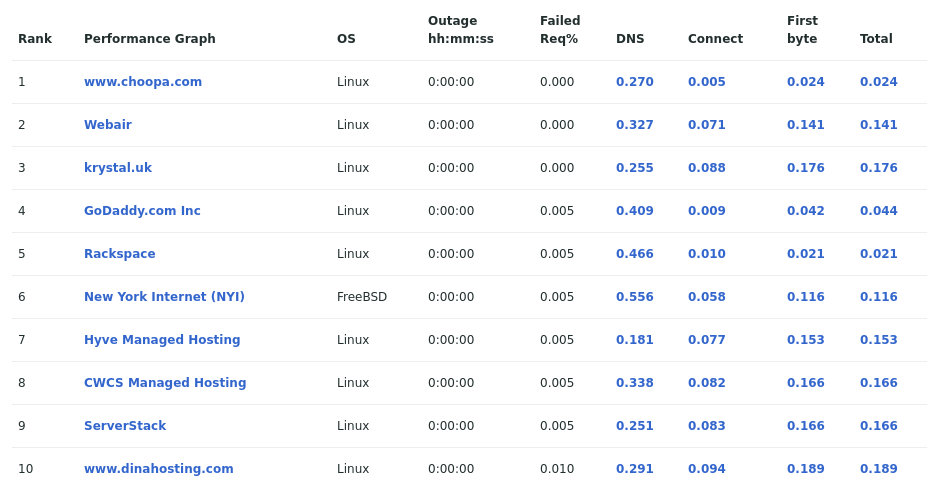Click Total value 0.141 for Webair
Image resolution: width=939 pixels, height=490 pixels.
[x=879, y=125]
